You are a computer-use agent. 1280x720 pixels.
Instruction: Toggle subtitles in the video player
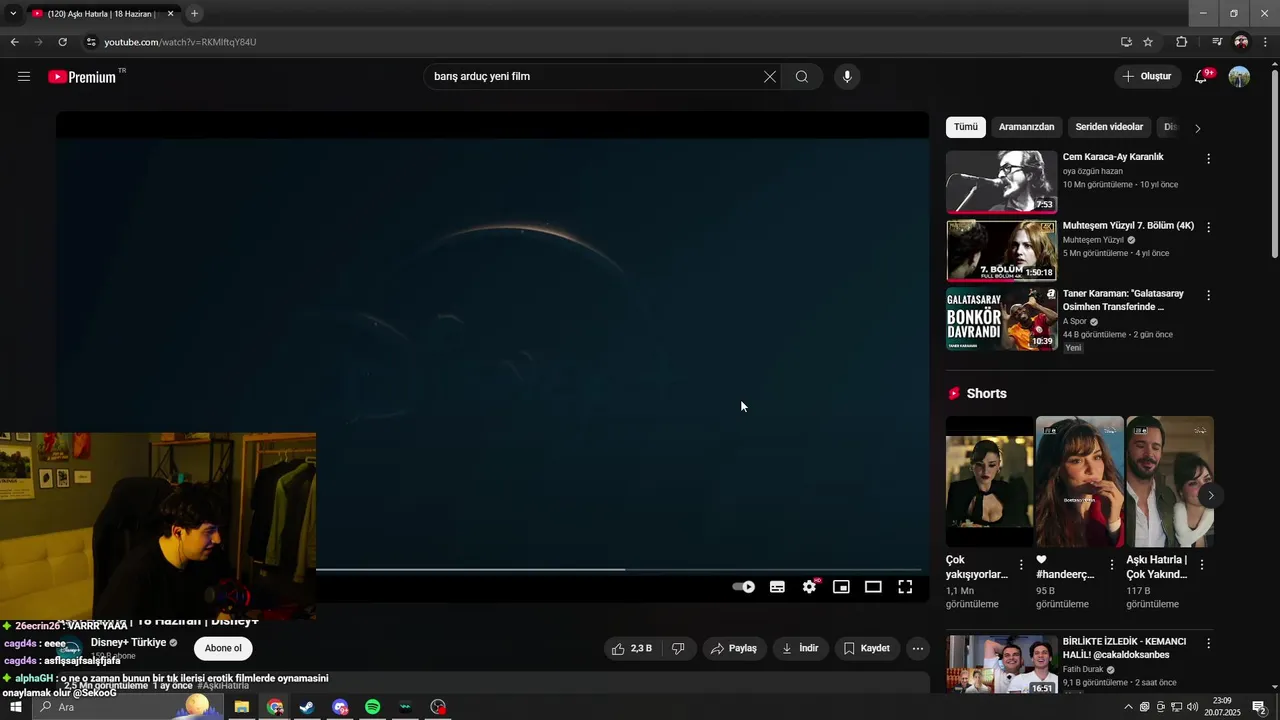[x=777, y=587]
